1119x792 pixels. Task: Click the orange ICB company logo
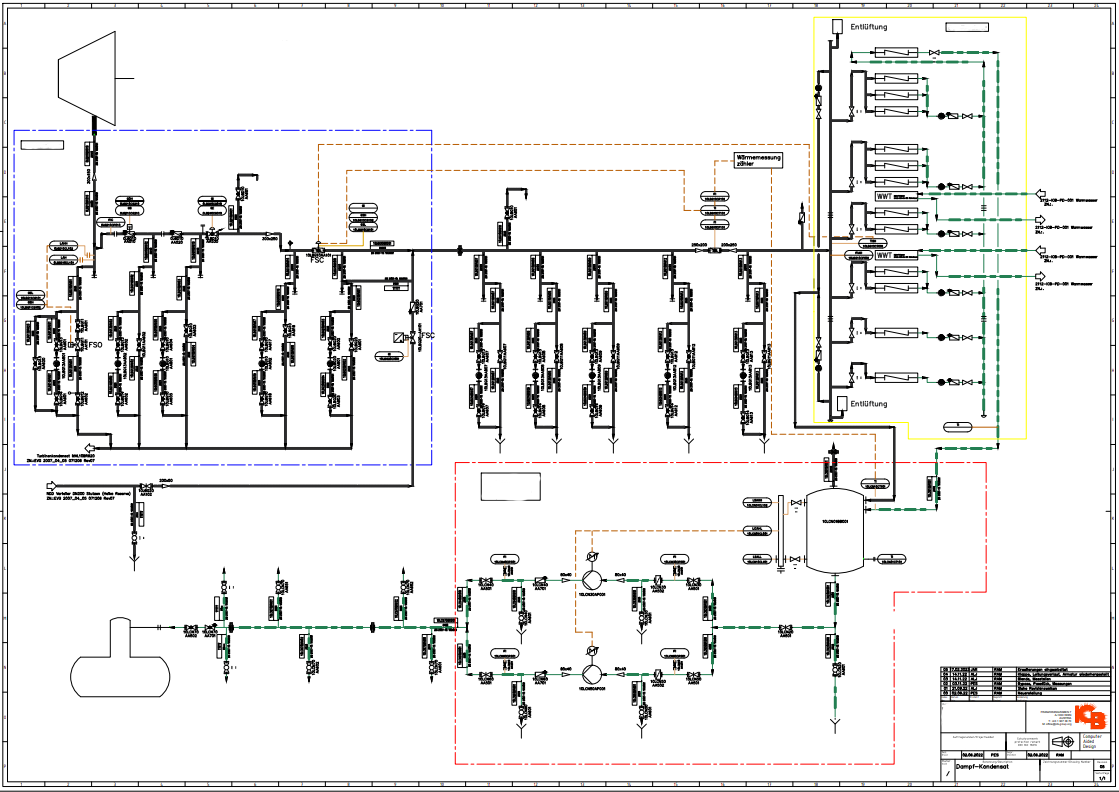(x=1090, y=717)
